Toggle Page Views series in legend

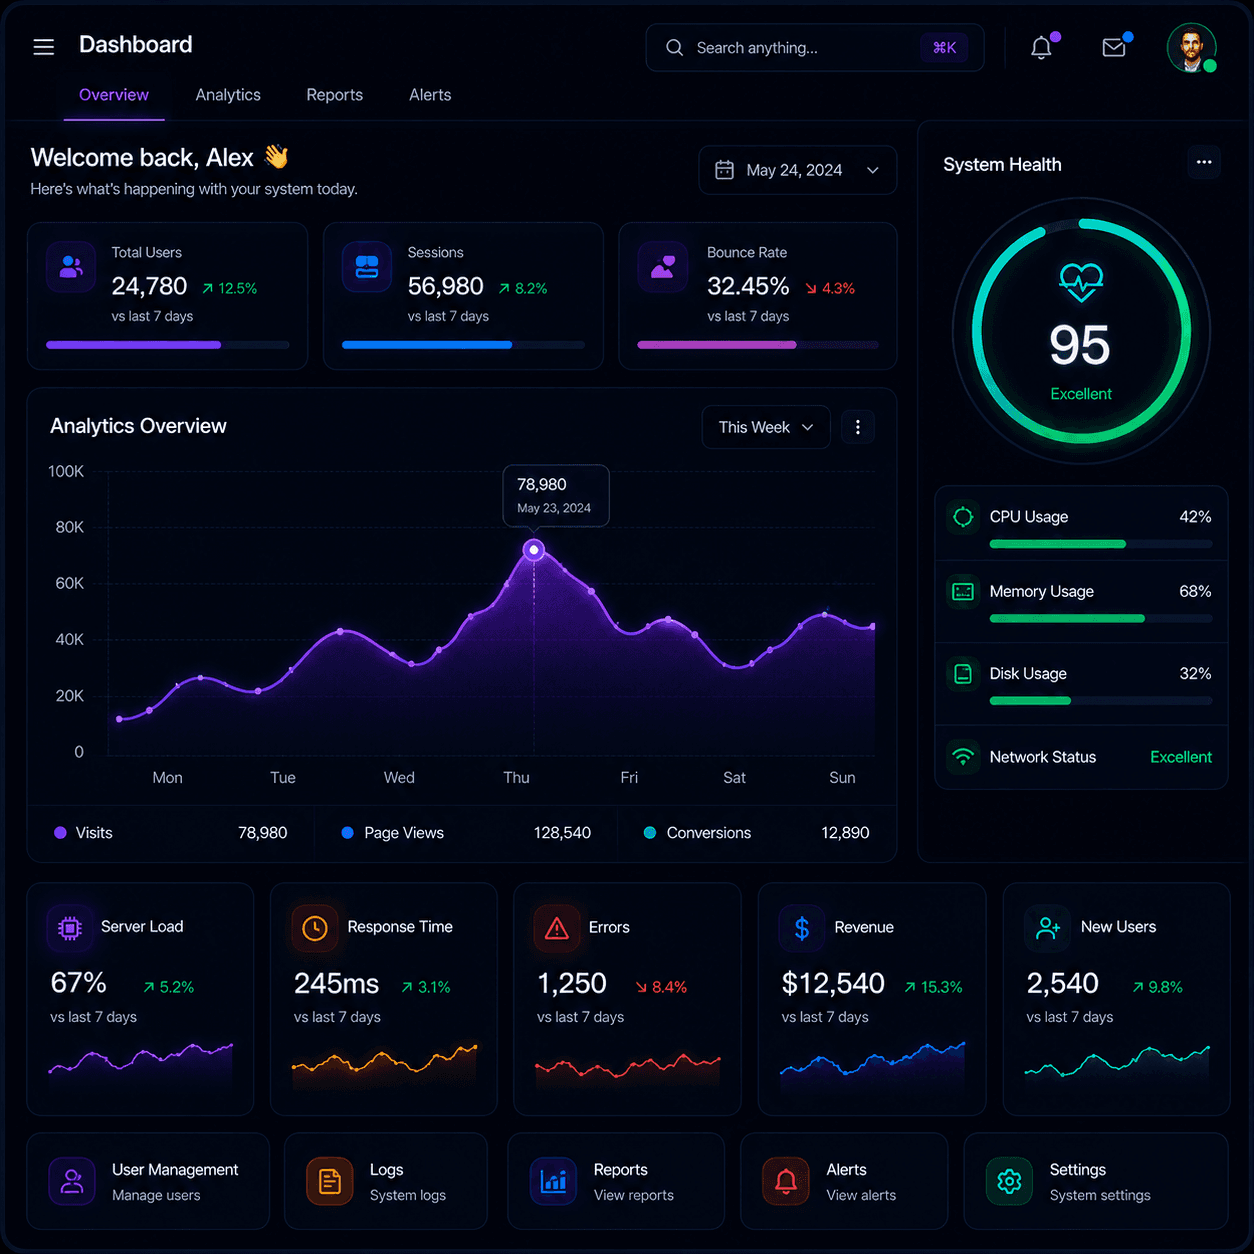tap(393, 833)
